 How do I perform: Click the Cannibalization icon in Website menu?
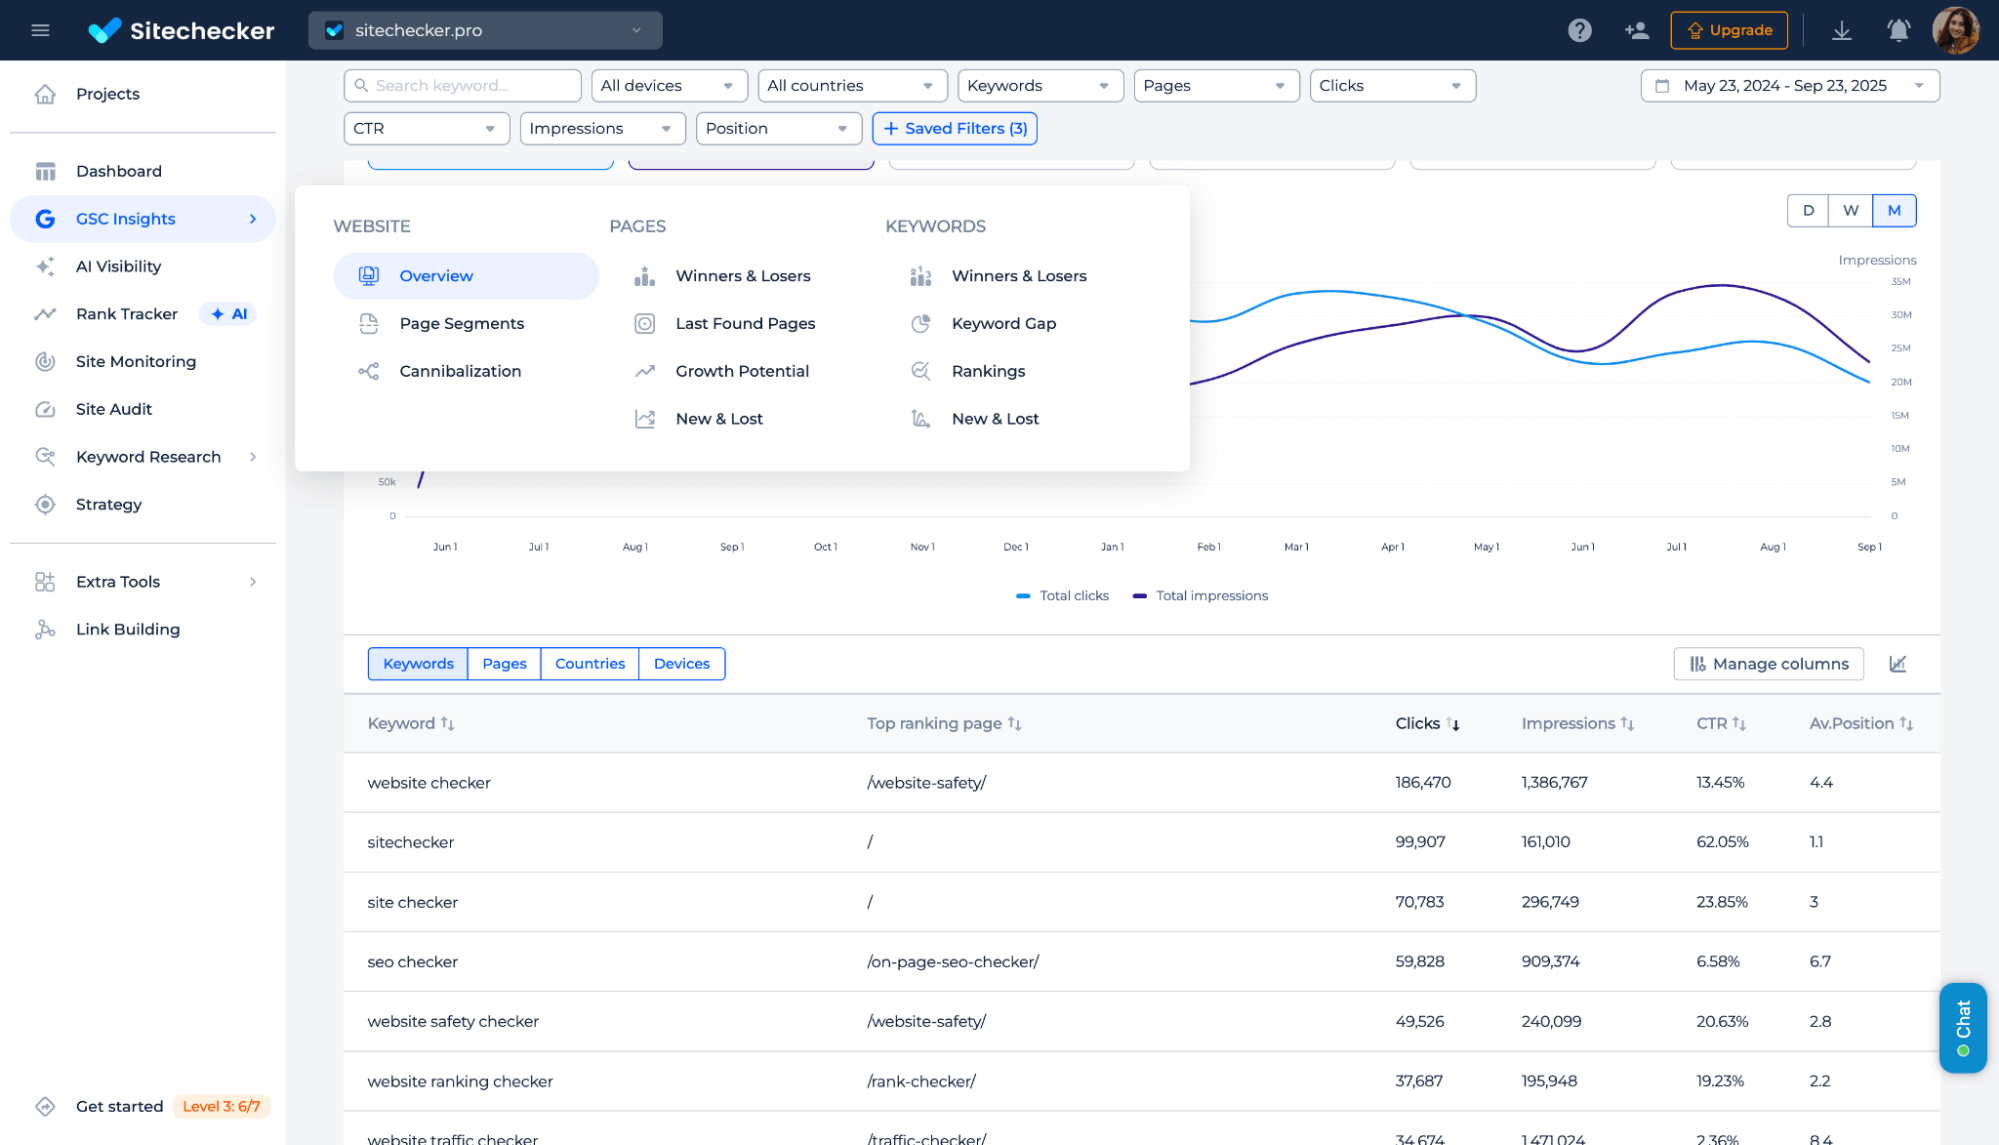point(369,371)
